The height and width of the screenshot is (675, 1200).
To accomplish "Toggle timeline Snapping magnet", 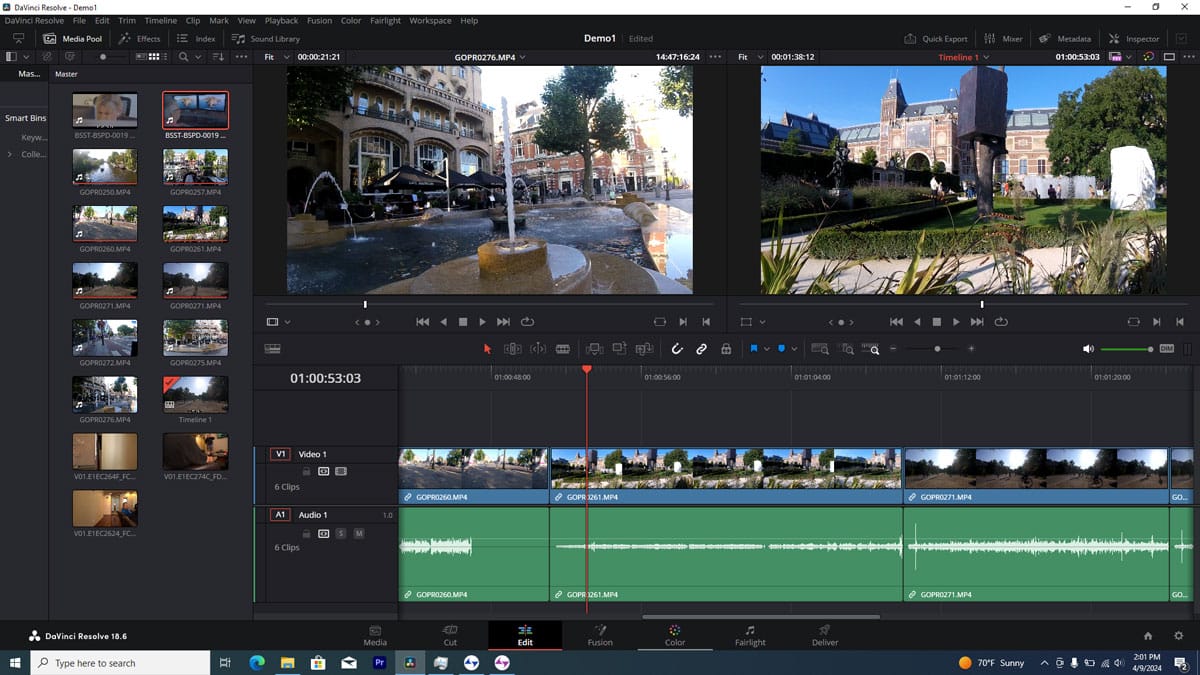I will click(x=676, y=349).
